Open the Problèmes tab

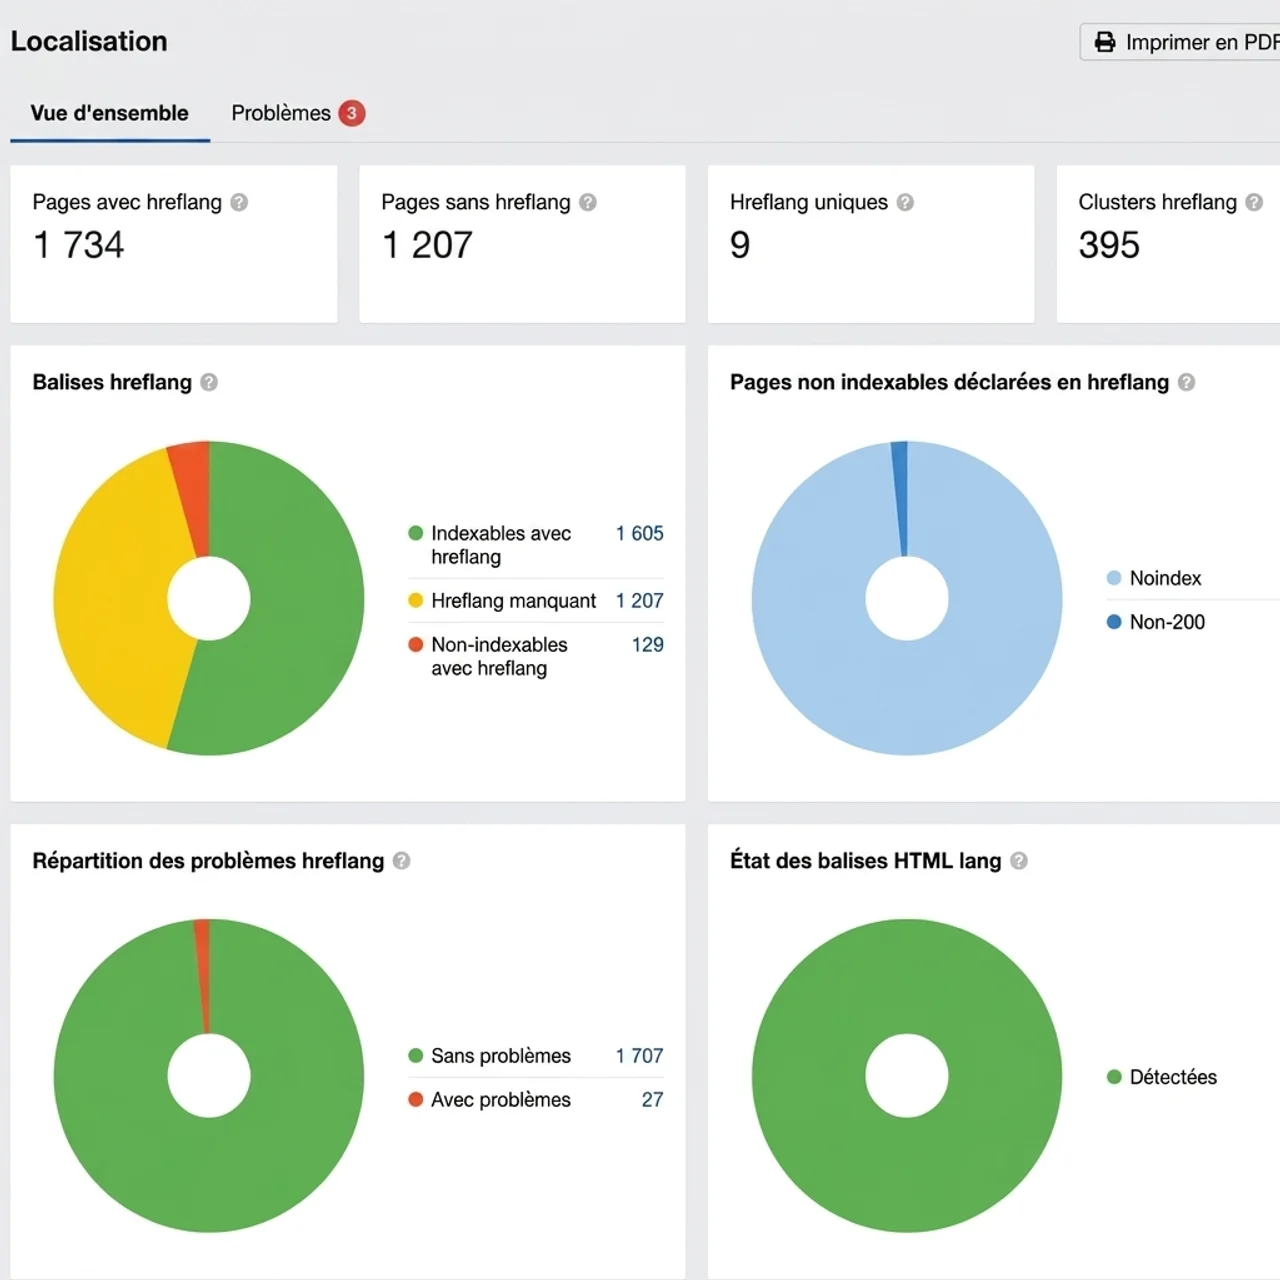click(x=298, y=113)
